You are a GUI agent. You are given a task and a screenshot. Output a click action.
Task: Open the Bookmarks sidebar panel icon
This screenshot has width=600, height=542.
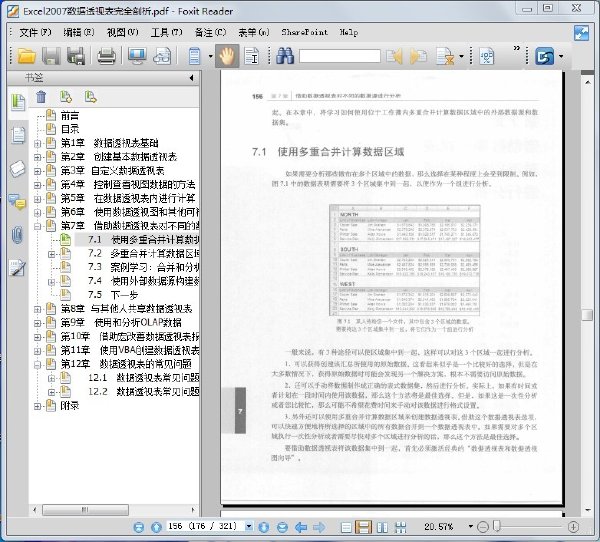click(18, 102)
